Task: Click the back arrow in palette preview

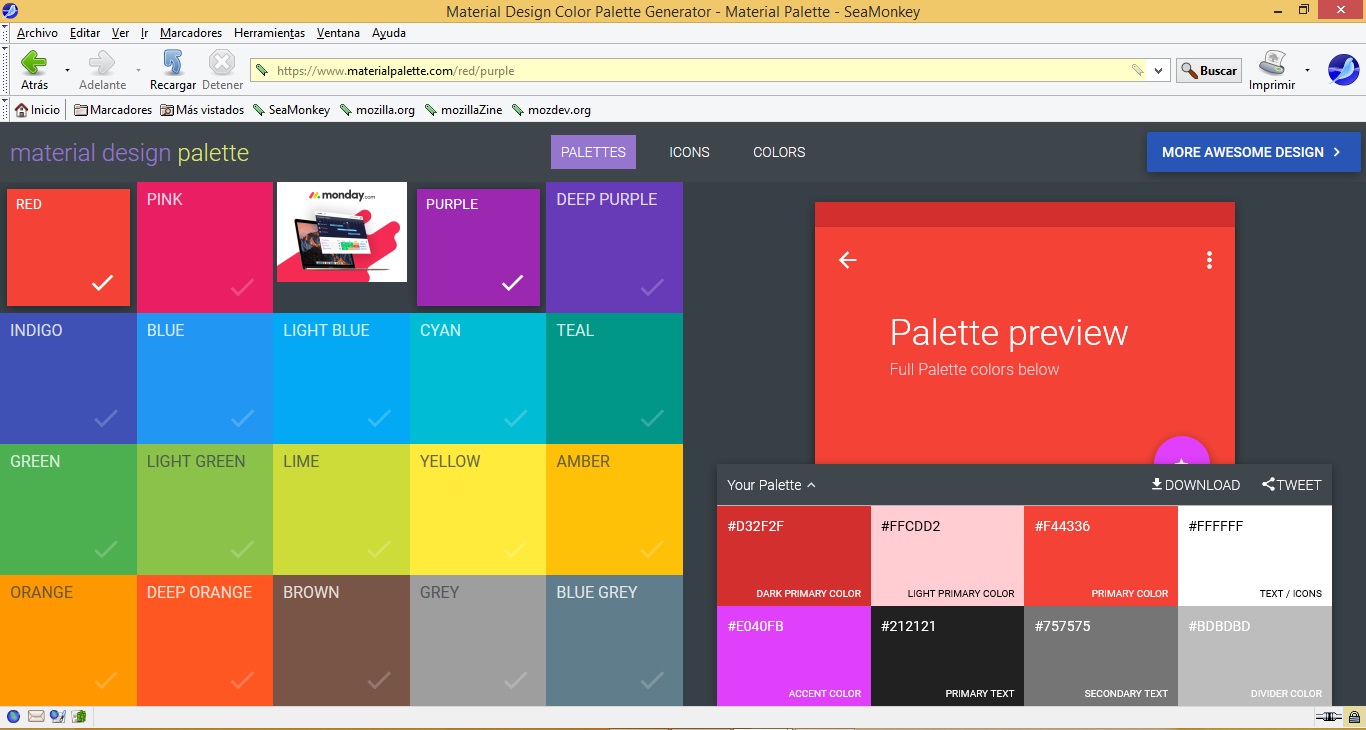Action: coord(848,260)
